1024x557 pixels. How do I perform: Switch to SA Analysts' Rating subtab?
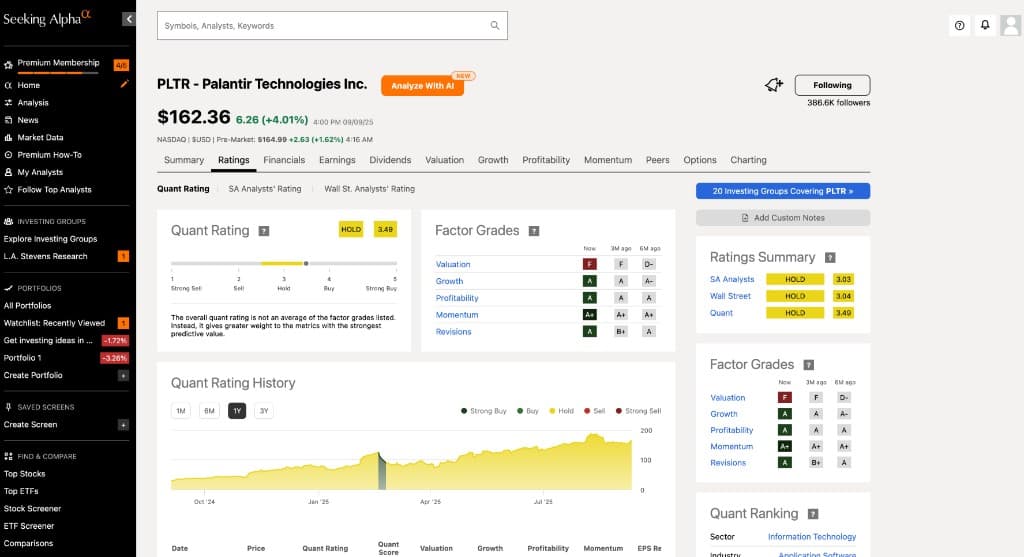click(264, 189)
